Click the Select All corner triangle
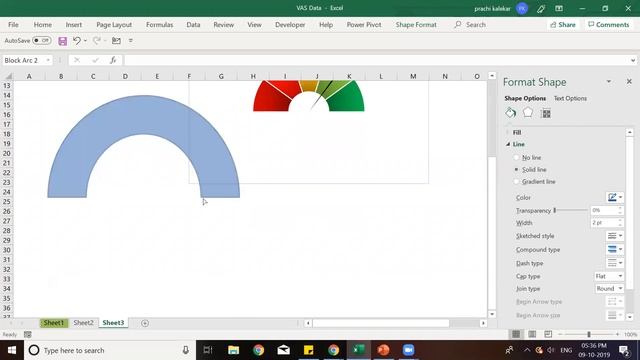 [8, 76]
